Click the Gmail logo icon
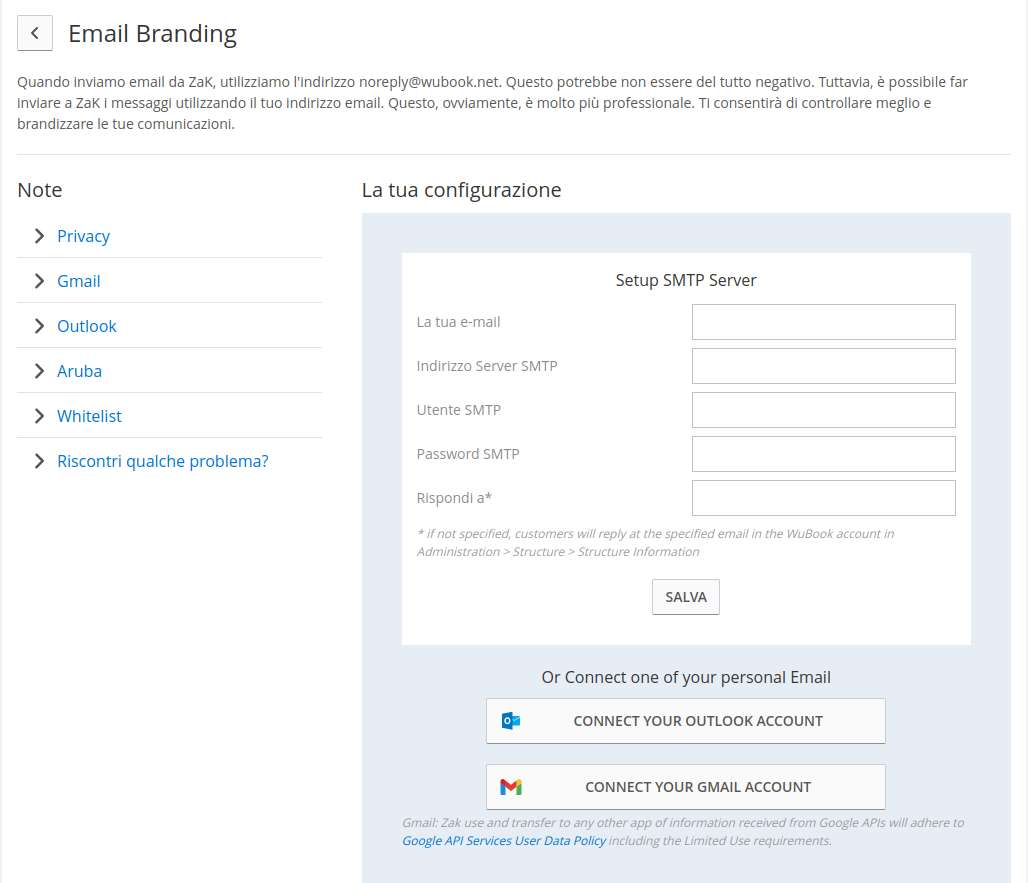1028x883 pixels. tap(511, 787)
